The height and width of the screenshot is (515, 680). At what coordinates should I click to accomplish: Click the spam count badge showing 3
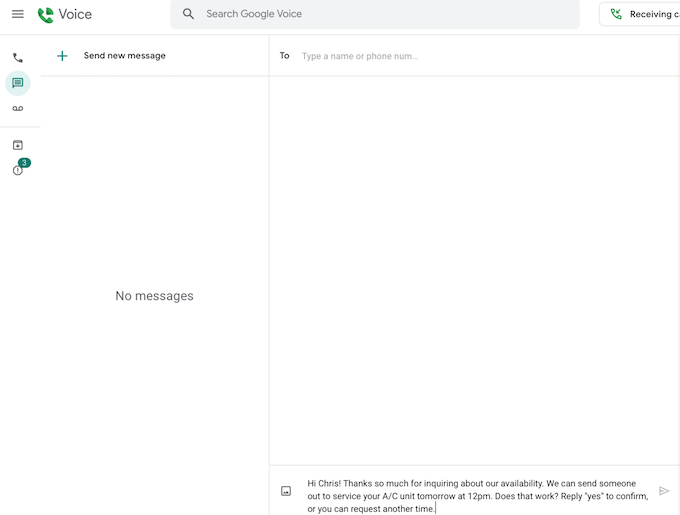pos(24,163)
